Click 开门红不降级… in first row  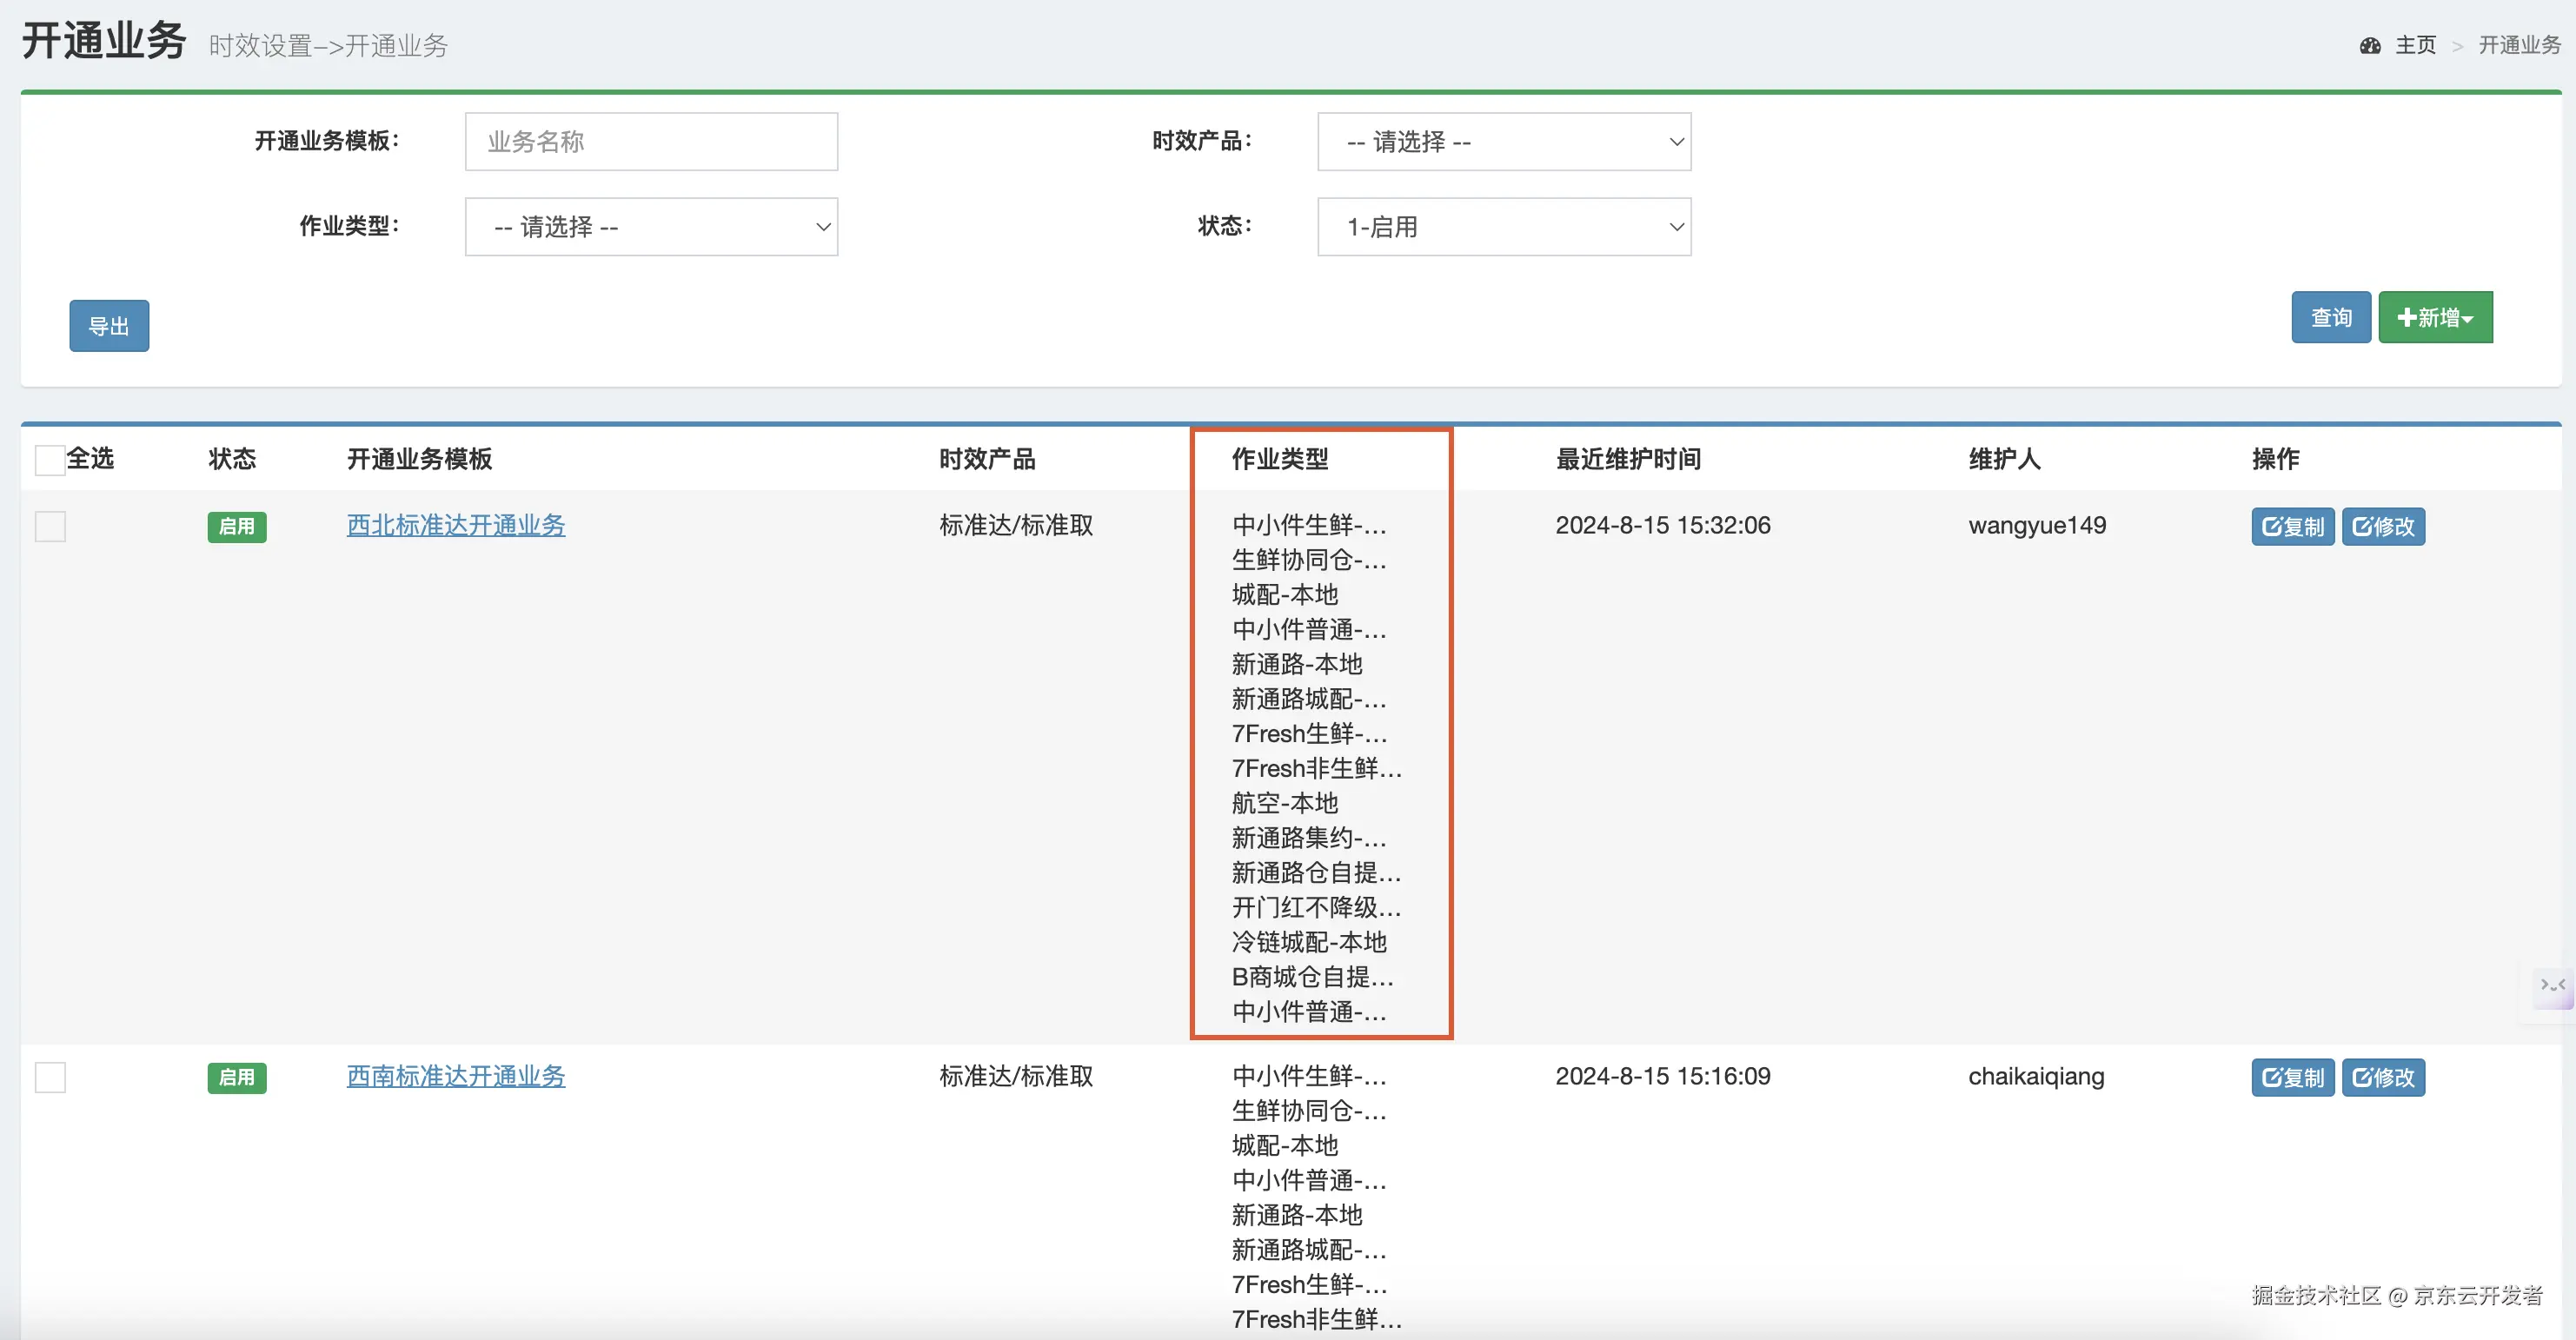[x=1316, y=907]
